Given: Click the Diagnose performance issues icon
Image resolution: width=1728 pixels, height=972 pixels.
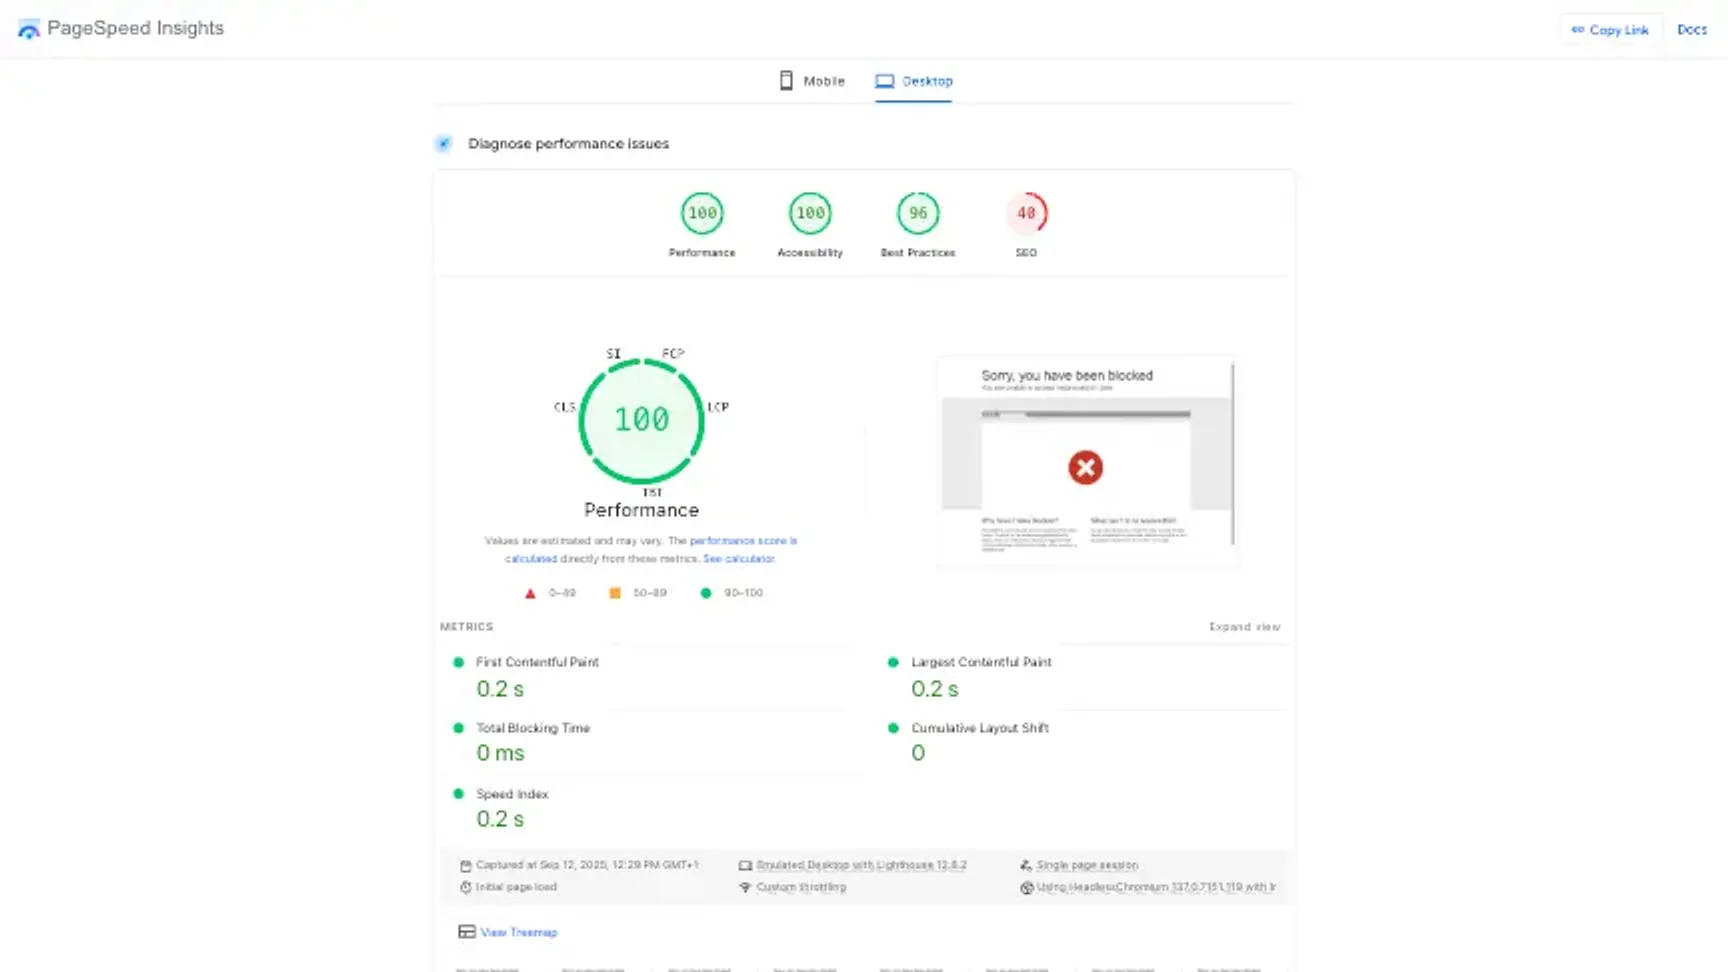Looking at the screenshot, I should (x=444, y=144).
